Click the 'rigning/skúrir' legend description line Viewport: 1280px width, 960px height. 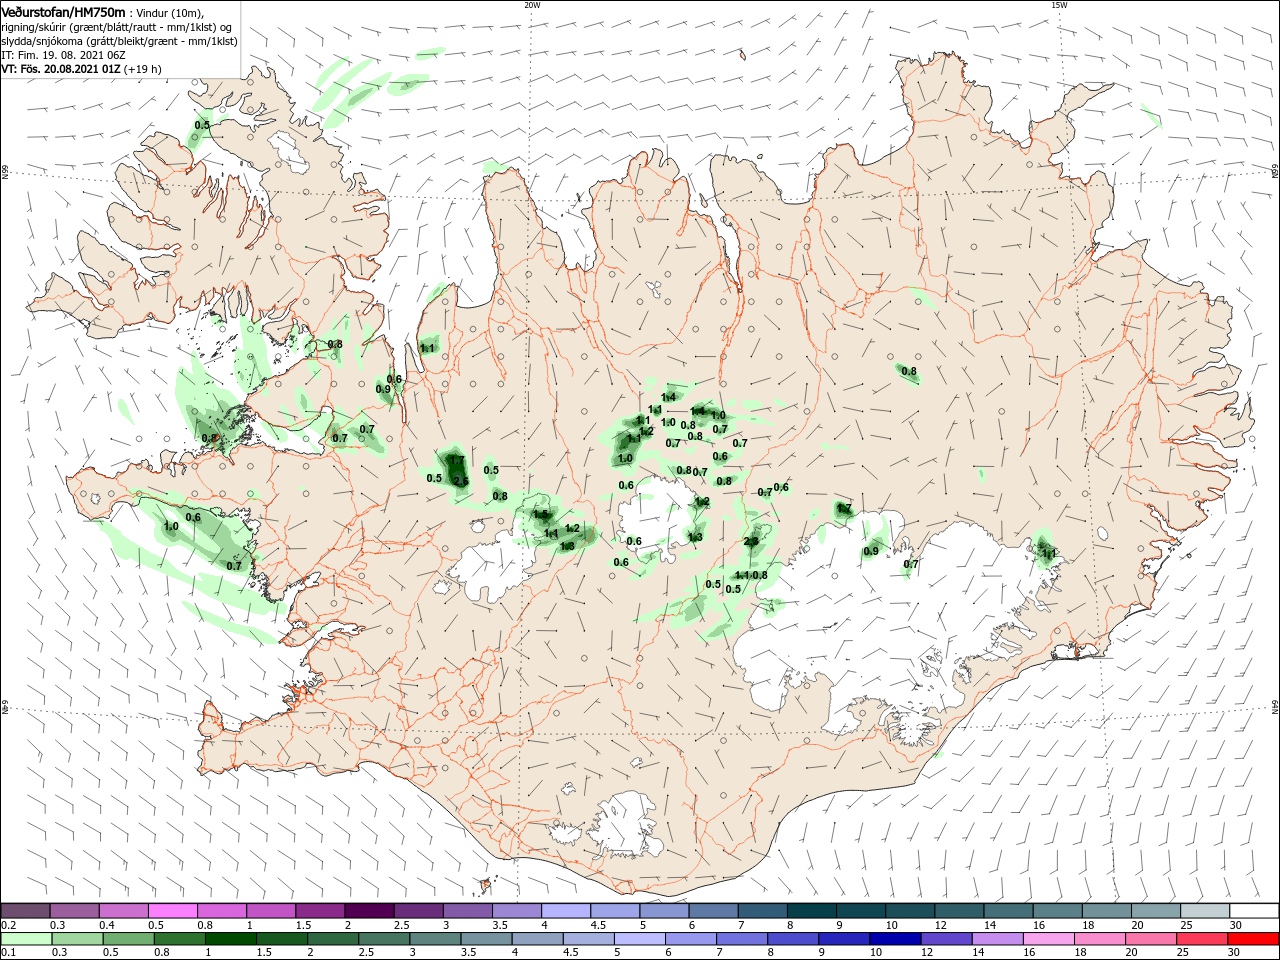(x=118, y=27)
